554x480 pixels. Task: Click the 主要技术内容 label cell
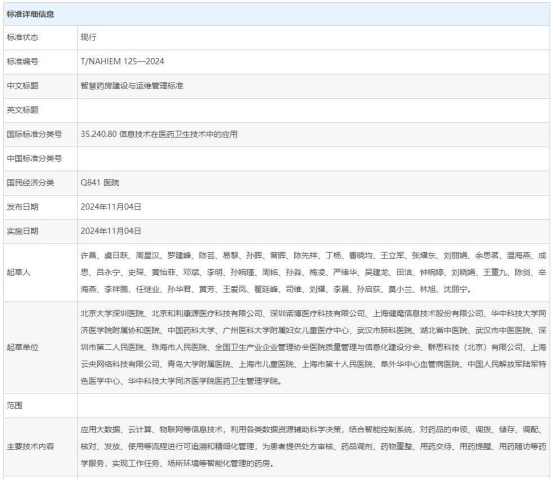click(41, 446)
